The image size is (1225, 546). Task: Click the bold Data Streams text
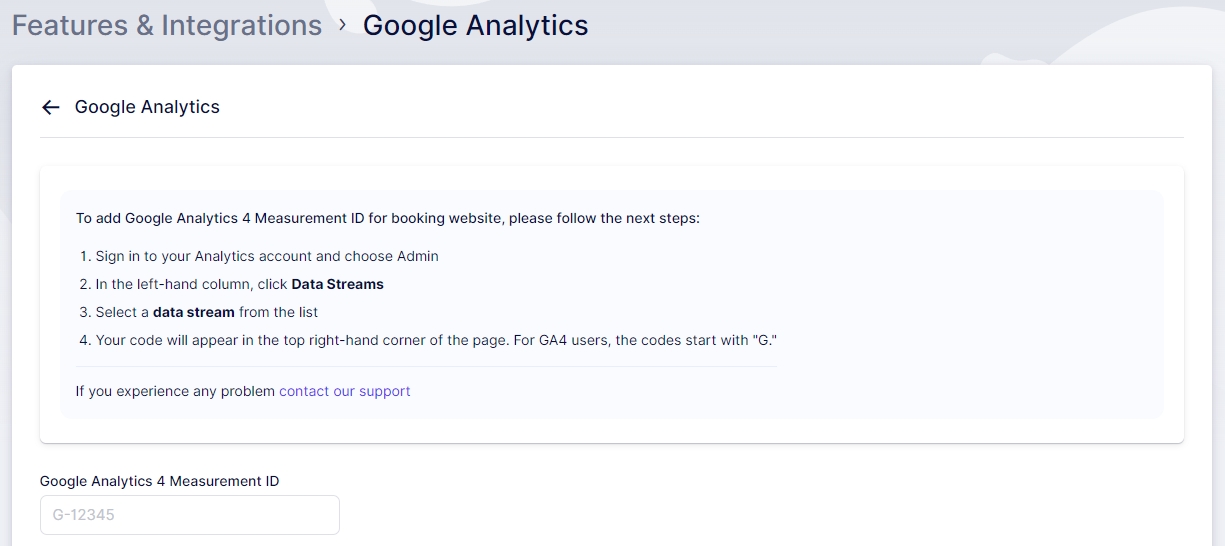point(337,284)
